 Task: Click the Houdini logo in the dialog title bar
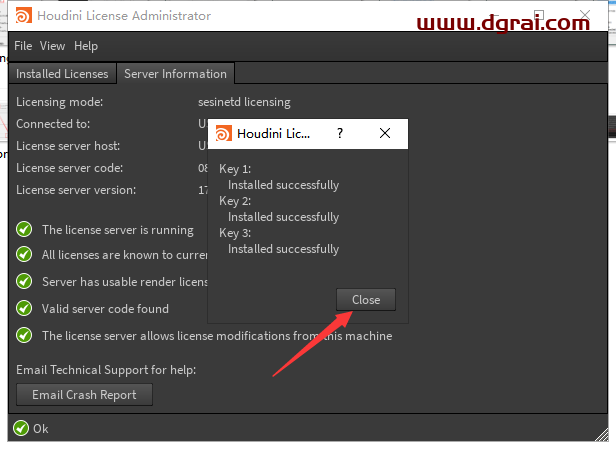tap(224, 134)
